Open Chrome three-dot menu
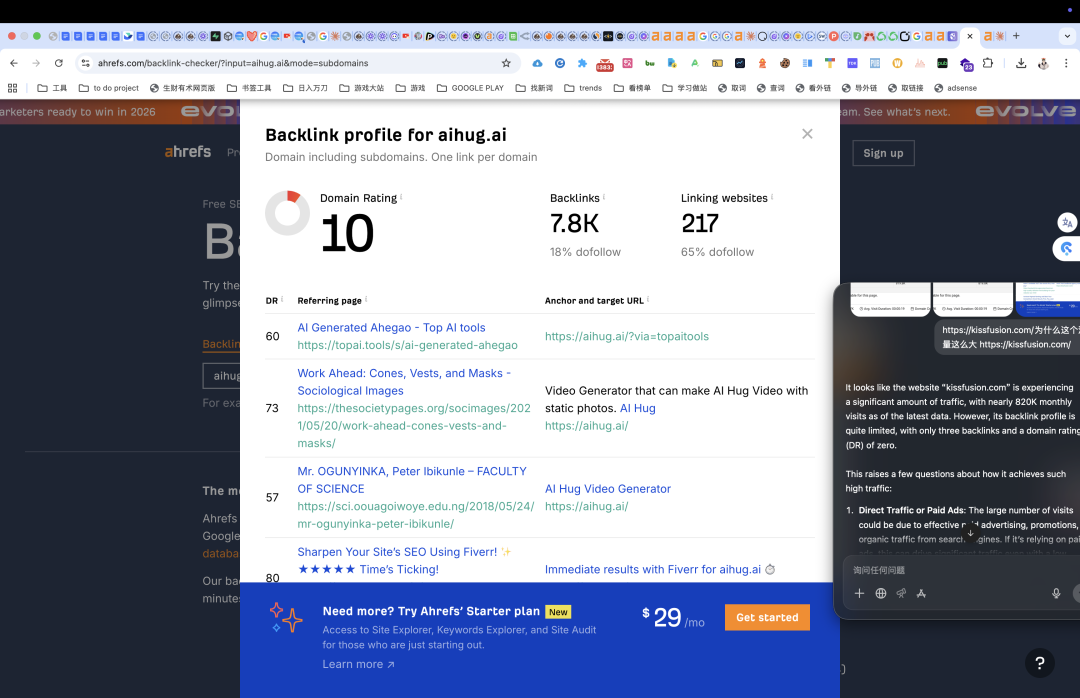The height and width of the screenshot is (698, 1080). pos(1066,63)
